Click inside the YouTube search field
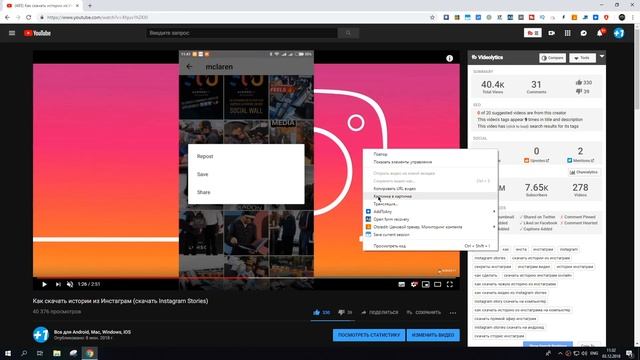This screenshot has height=360, width=640. 242,33
